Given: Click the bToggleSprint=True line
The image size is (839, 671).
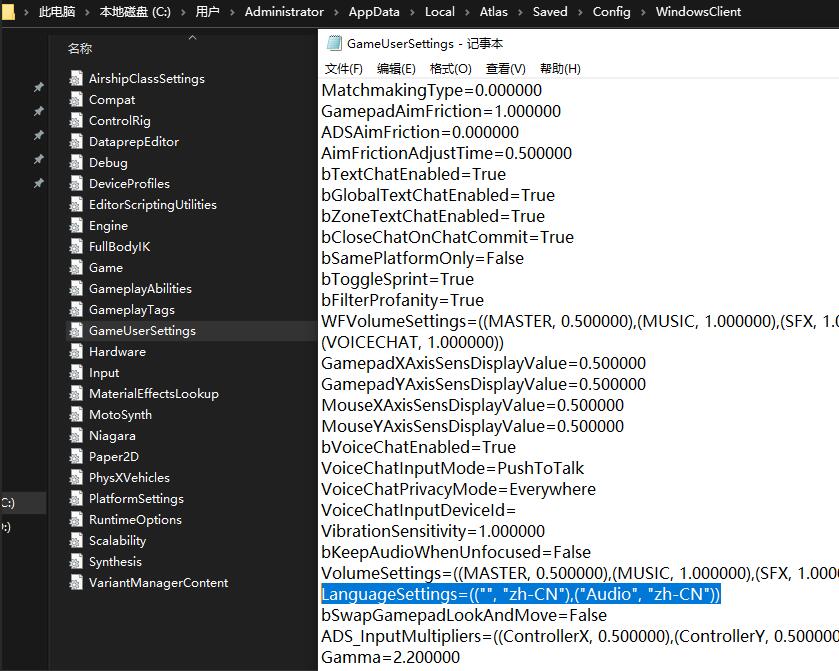Looking at the screenshot, I should tap(398, 279).
